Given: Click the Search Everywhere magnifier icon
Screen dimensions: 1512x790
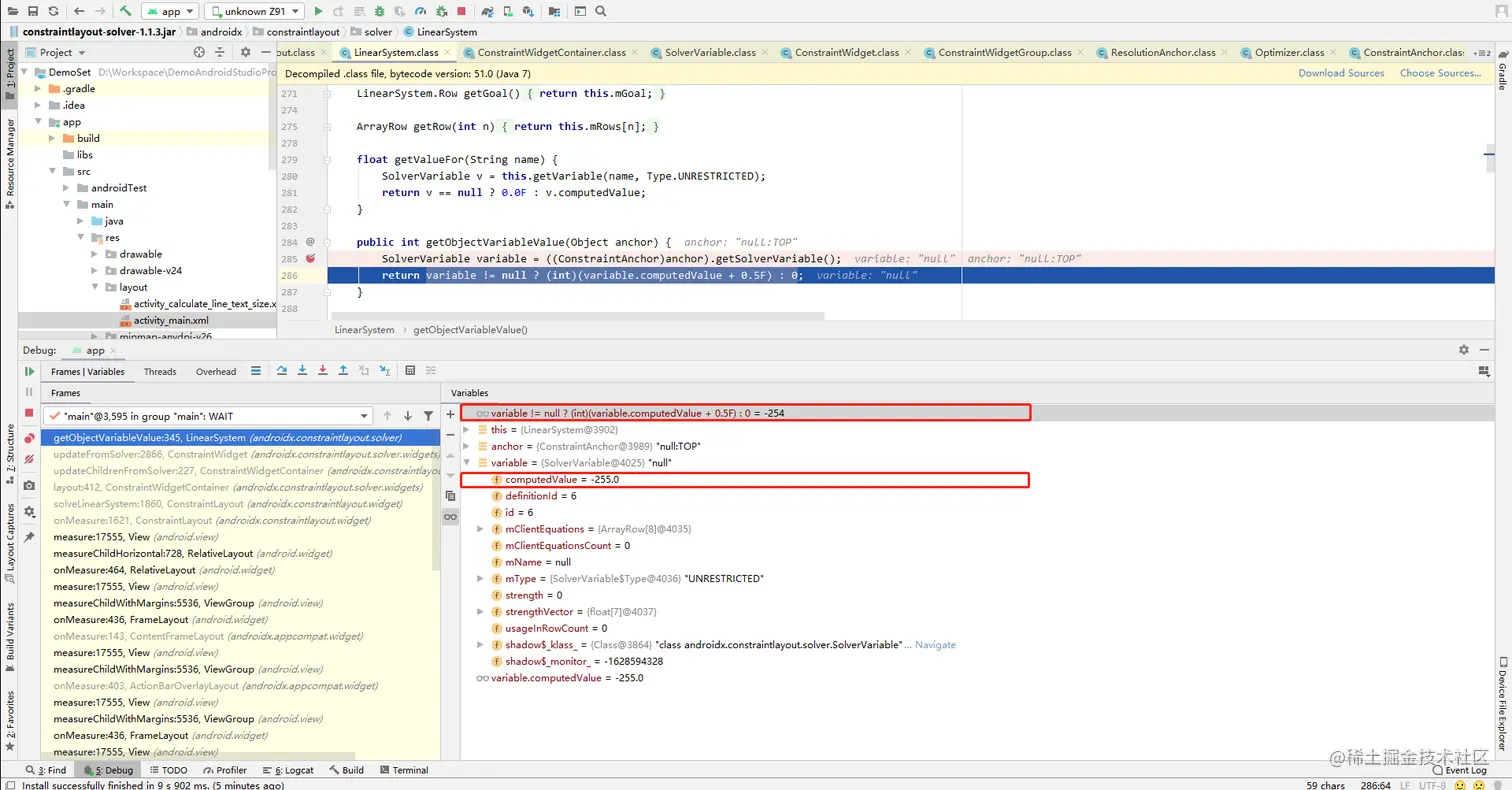Looking at the screenshot, I should 601,11.
